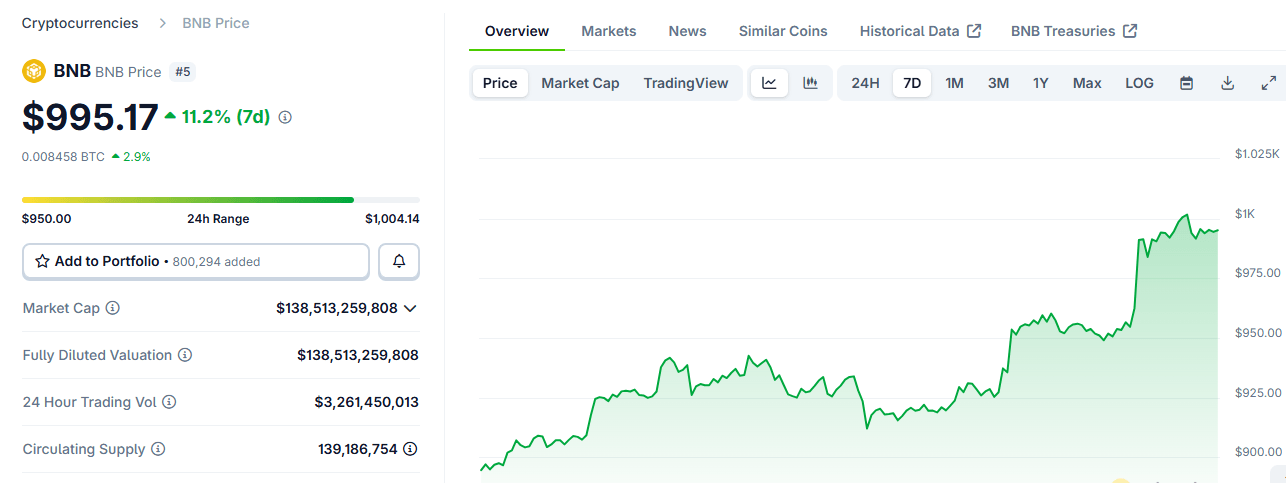
Task: Click the BNB coin logo icon
Action: click(34, 71)
